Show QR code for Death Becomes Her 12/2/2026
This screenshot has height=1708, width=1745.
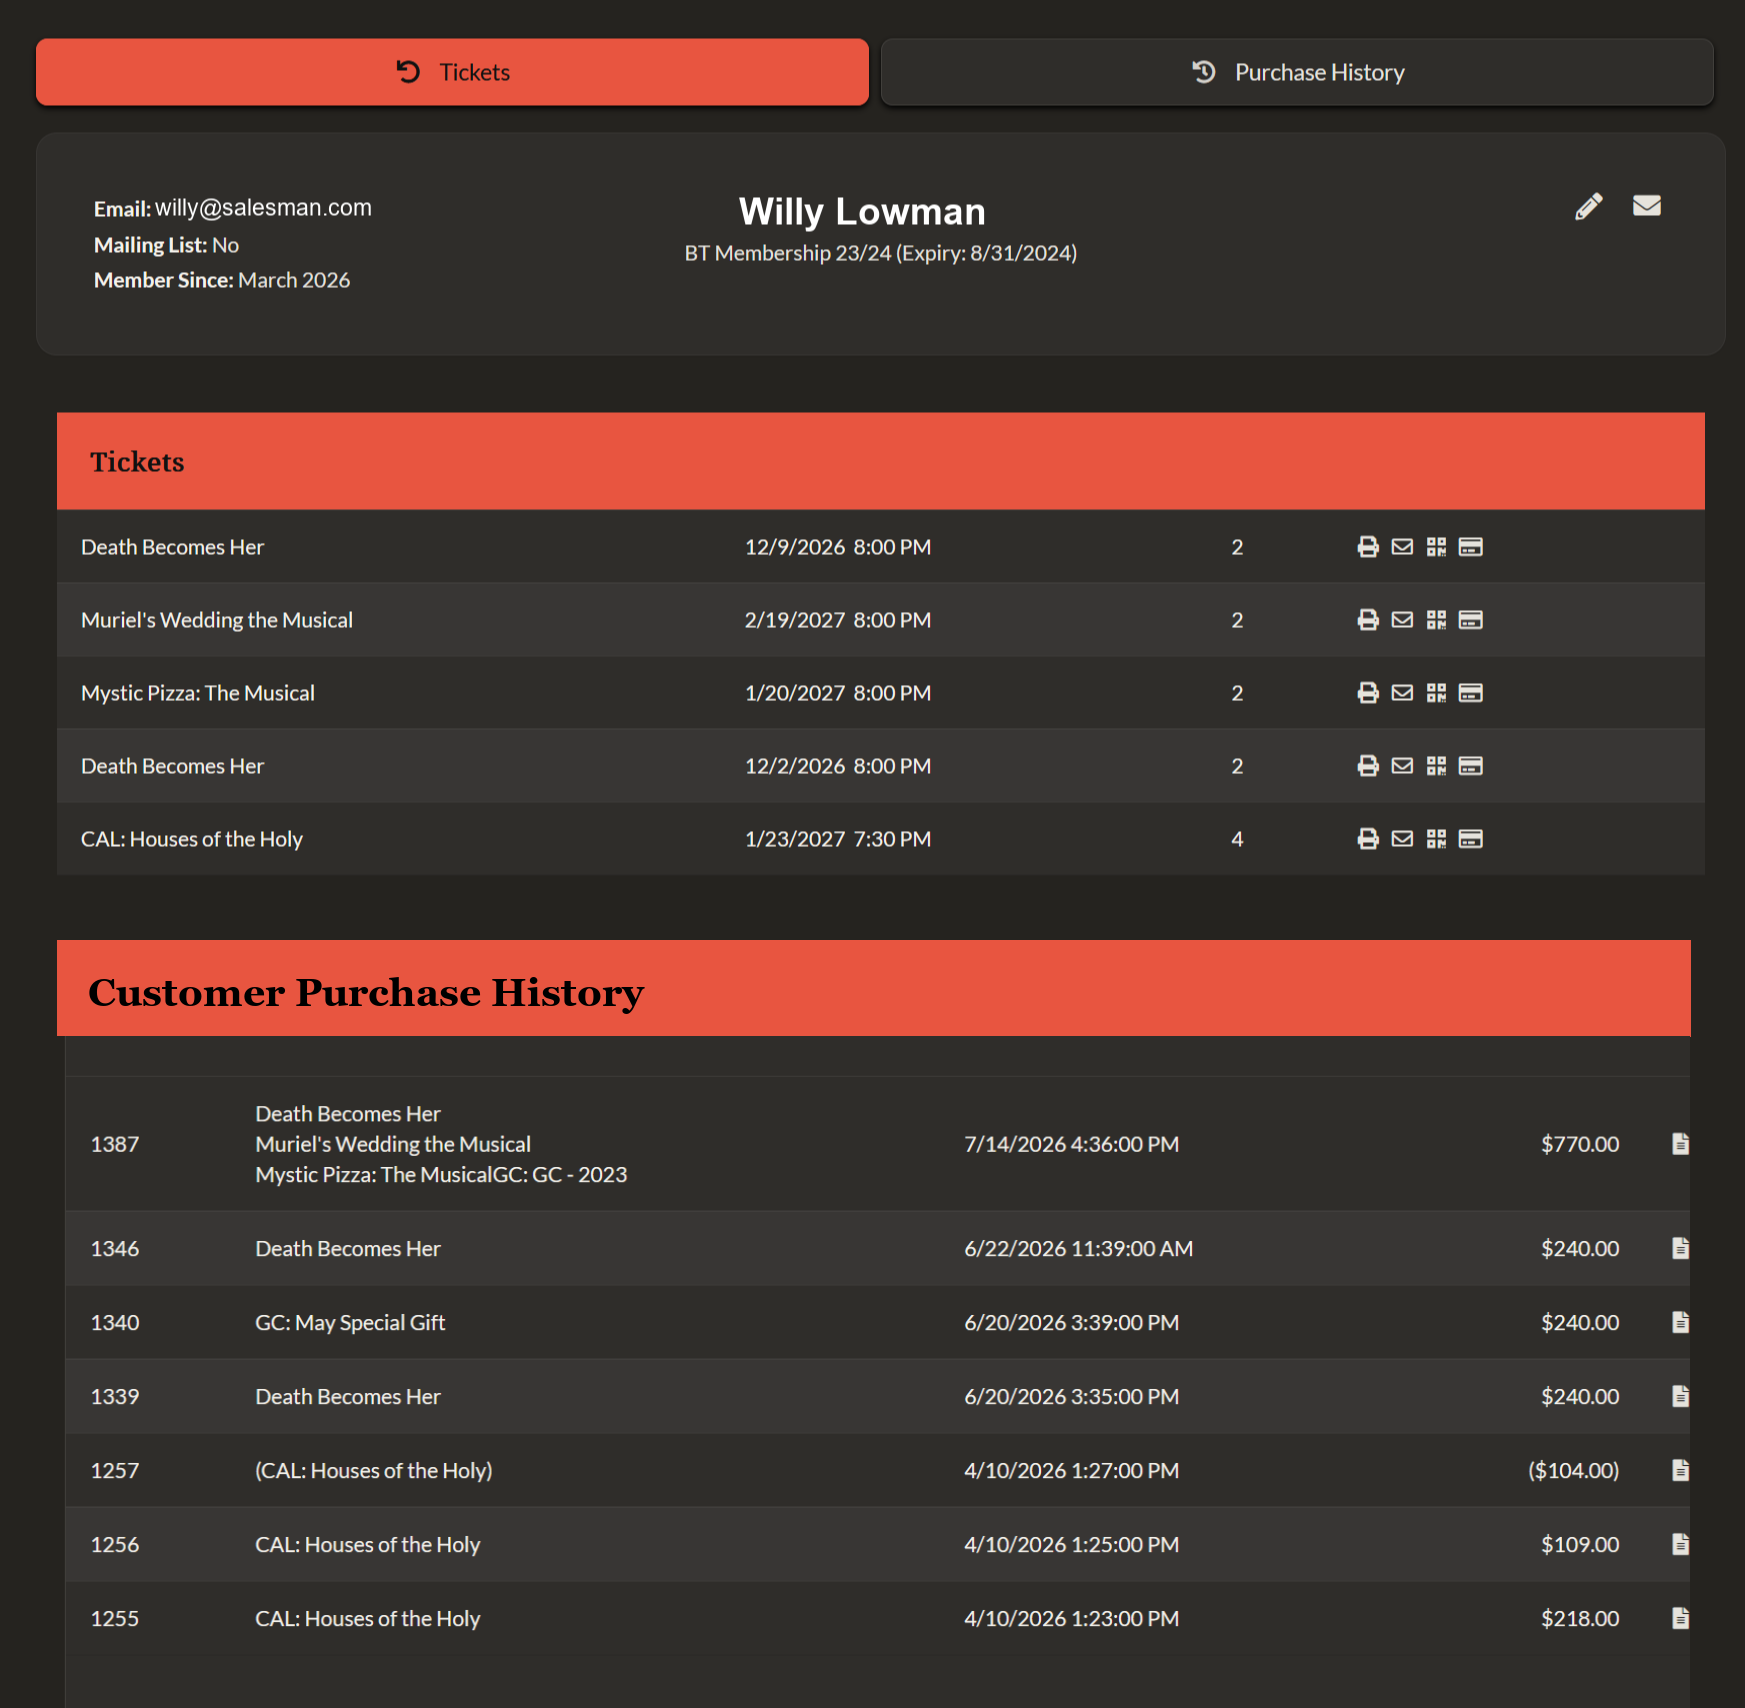click(1436, 766)
